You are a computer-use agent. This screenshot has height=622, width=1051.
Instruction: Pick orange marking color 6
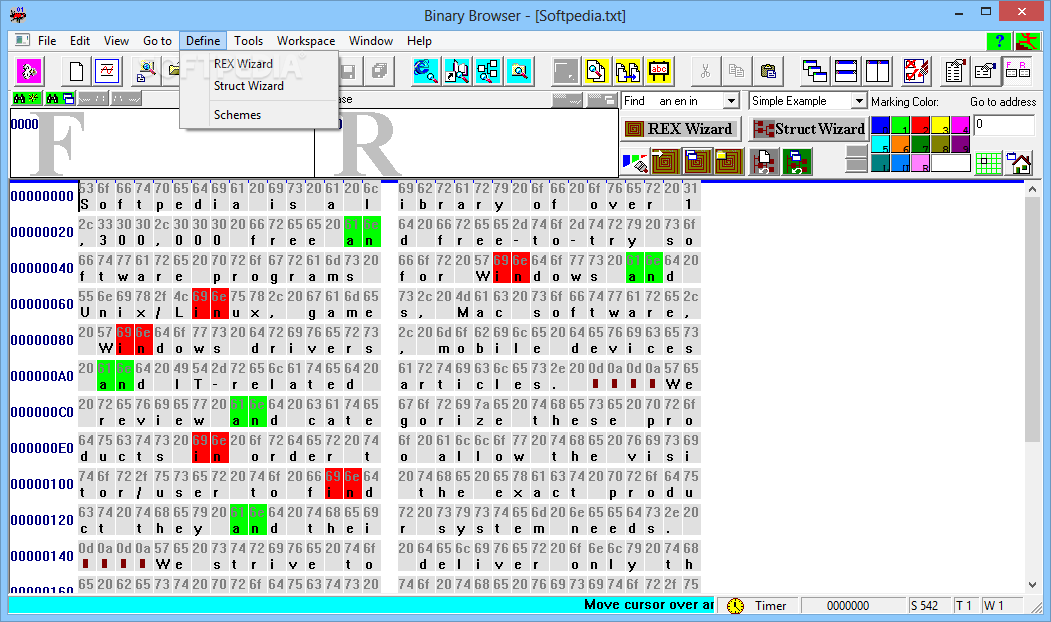point(900,144)
